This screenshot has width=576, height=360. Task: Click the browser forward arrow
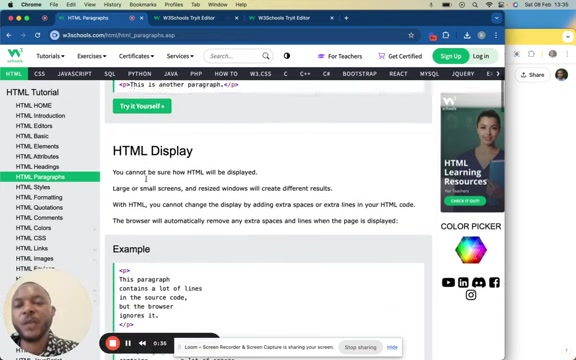point(23,35)
